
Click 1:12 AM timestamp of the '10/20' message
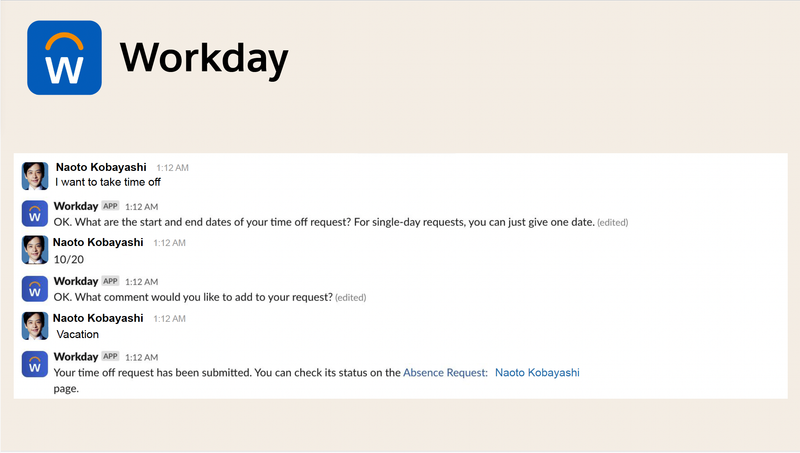pos(169,243)
